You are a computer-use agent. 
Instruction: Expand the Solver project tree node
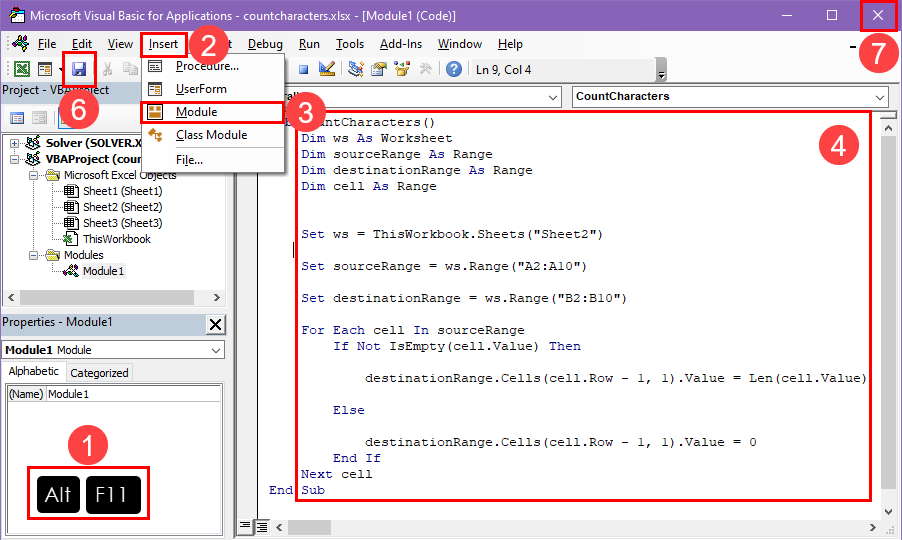(x=14, y=143)
